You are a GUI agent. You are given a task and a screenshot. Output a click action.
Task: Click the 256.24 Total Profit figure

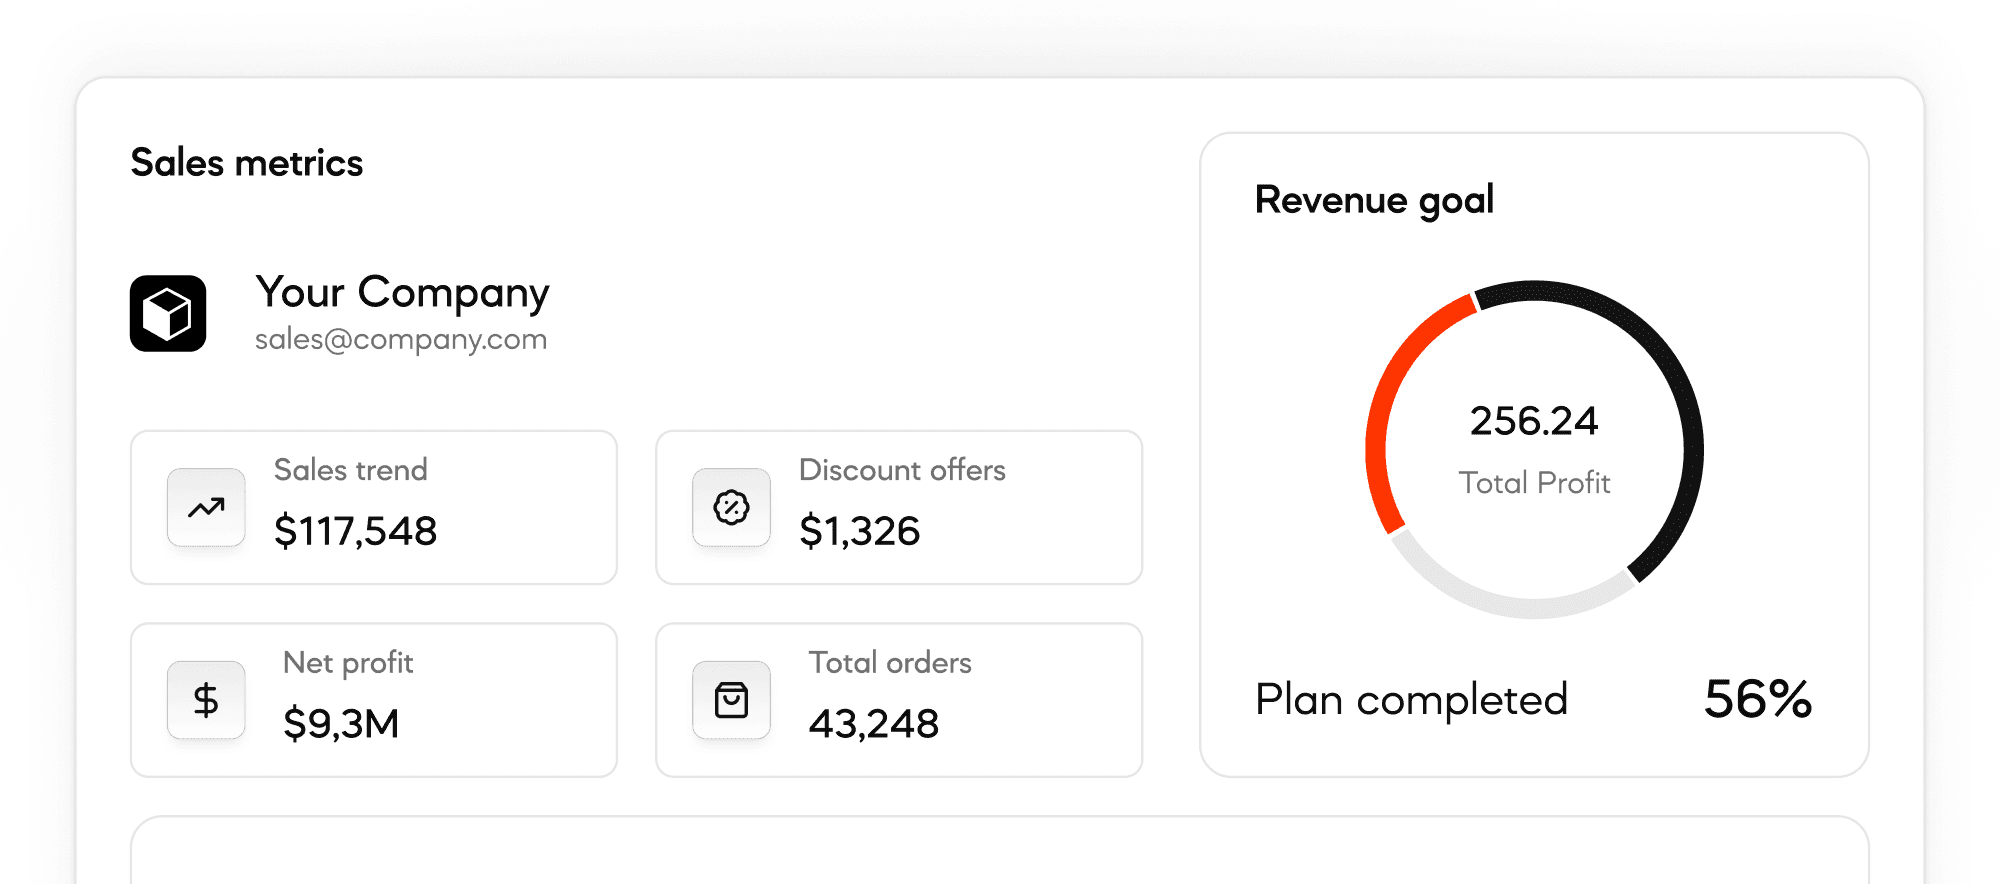1534,421
